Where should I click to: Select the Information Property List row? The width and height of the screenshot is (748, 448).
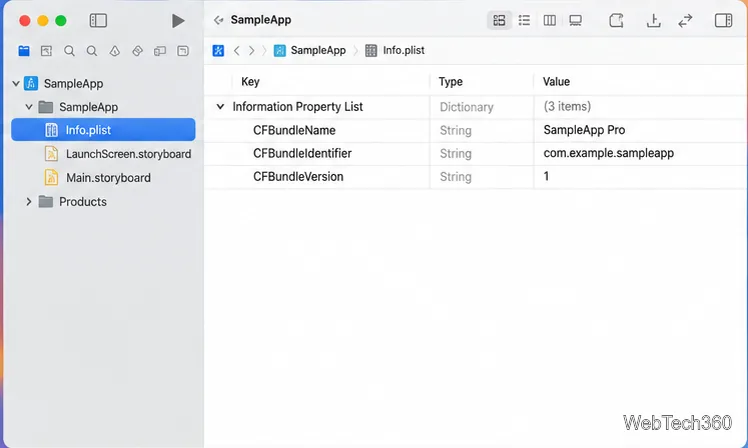(x=476, y=106)
